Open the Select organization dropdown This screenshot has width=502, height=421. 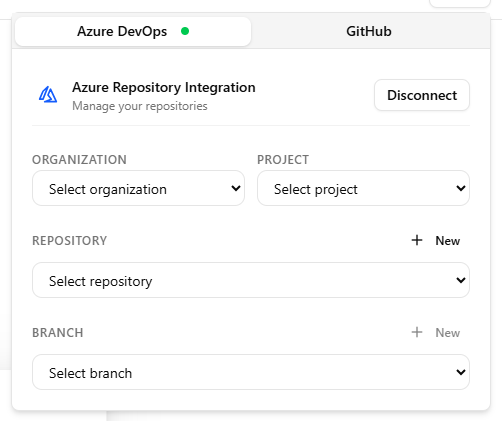(138, 188)
